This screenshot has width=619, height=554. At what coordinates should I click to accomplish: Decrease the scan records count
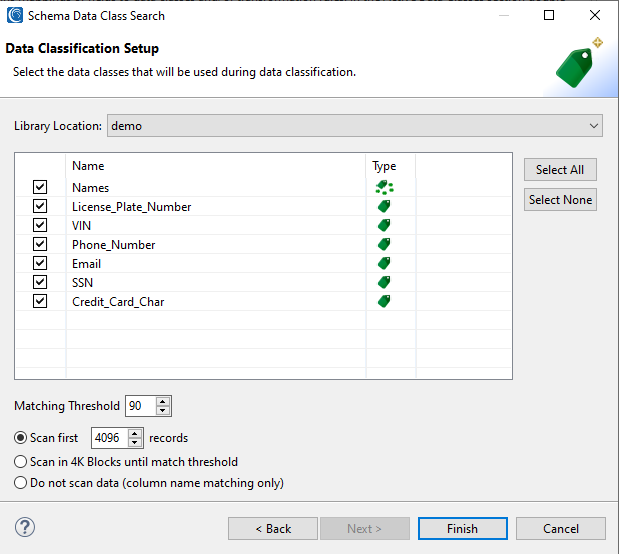[x=136, y=443]
